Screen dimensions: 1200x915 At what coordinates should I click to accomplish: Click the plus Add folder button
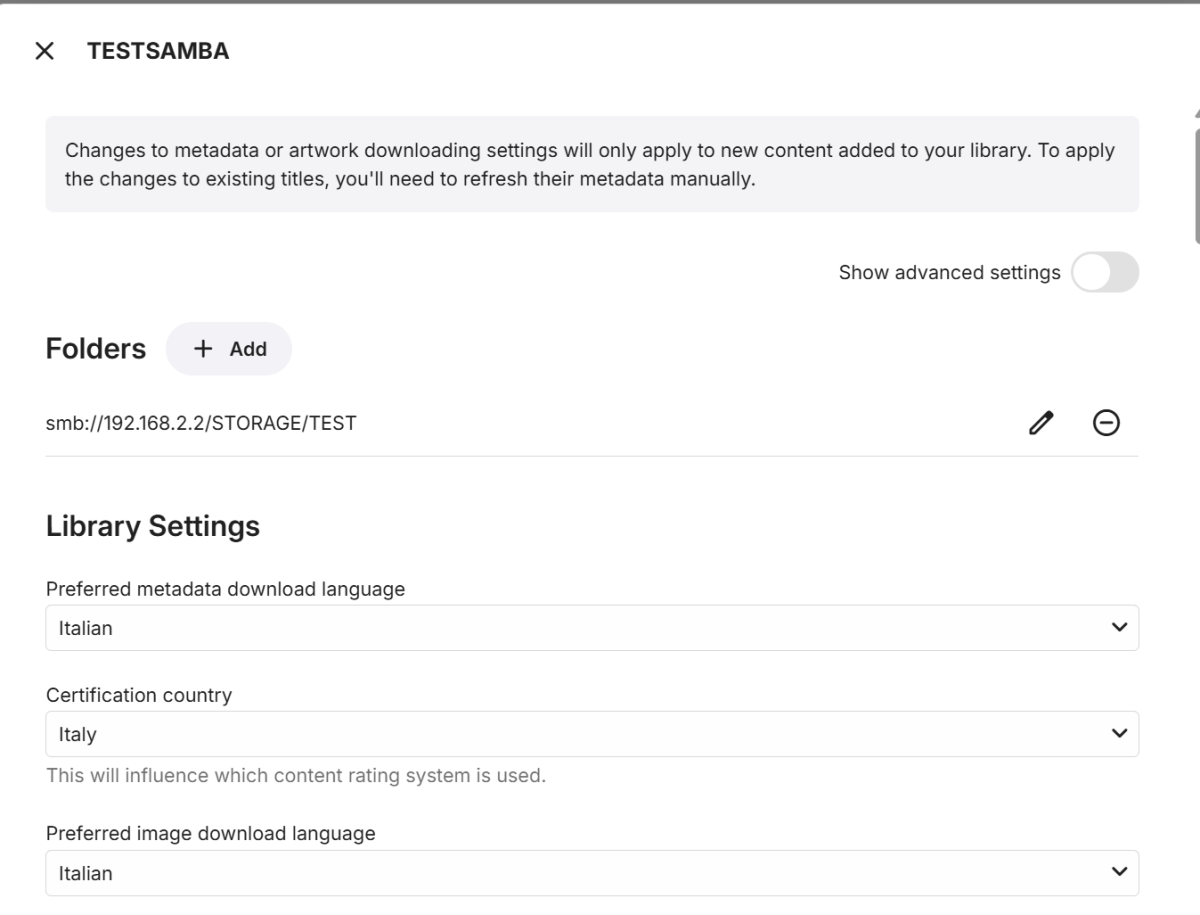pos(229,349)
